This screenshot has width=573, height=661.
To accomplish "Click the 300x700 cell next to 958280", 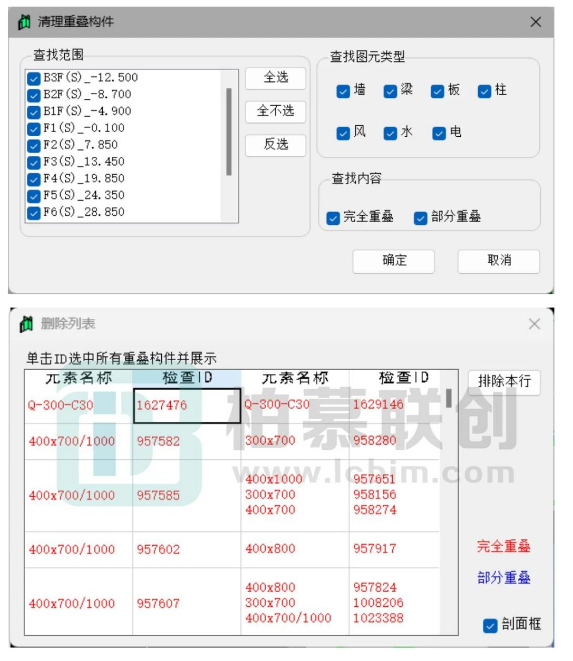I will (x=295, y=441).
